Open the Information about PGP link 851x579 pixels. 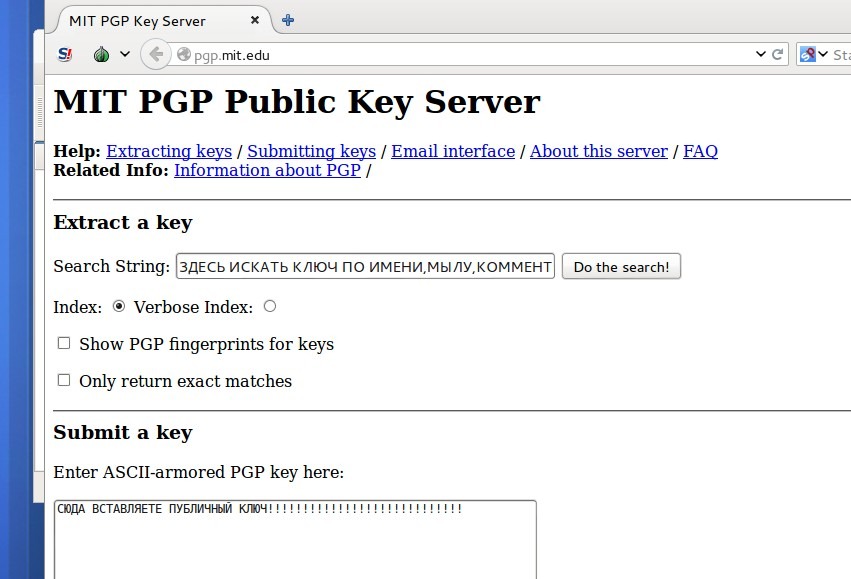point(267,170)
